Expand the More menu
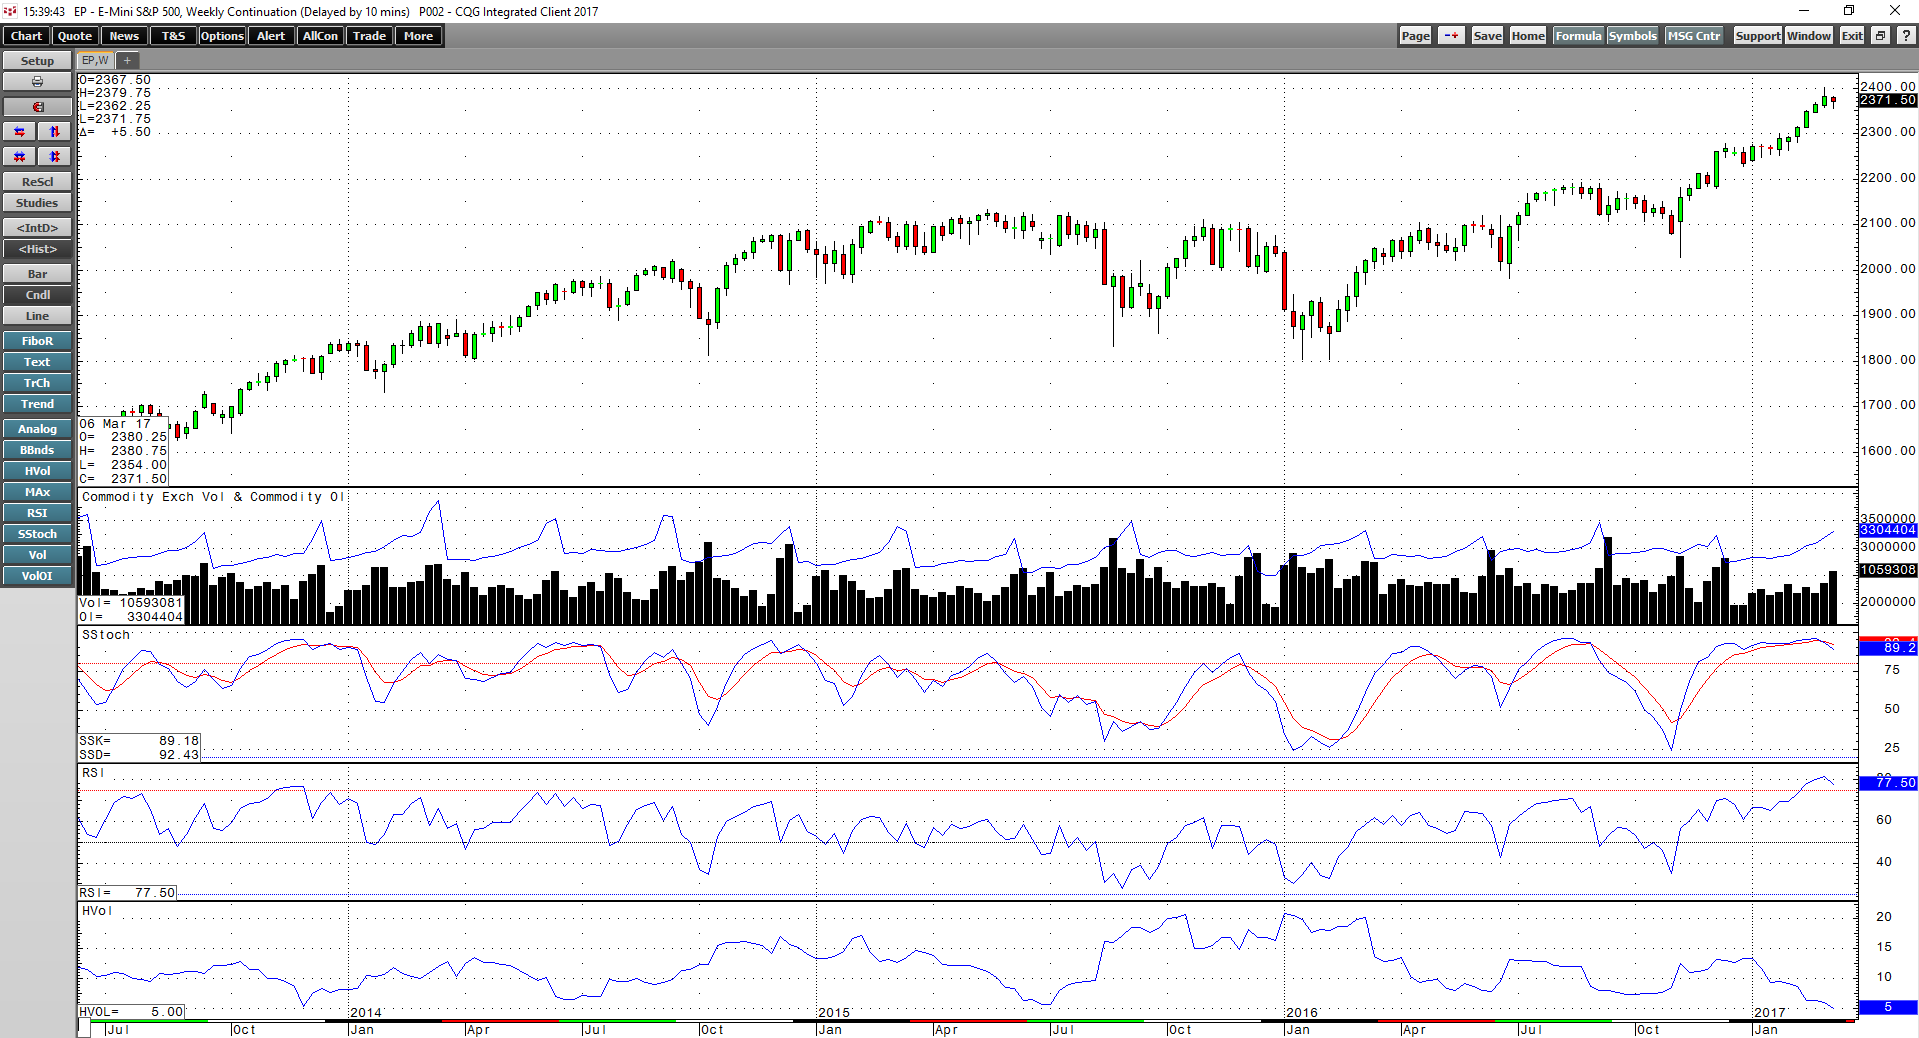The image size is (1919, 1038). click(x=418, y=36)
